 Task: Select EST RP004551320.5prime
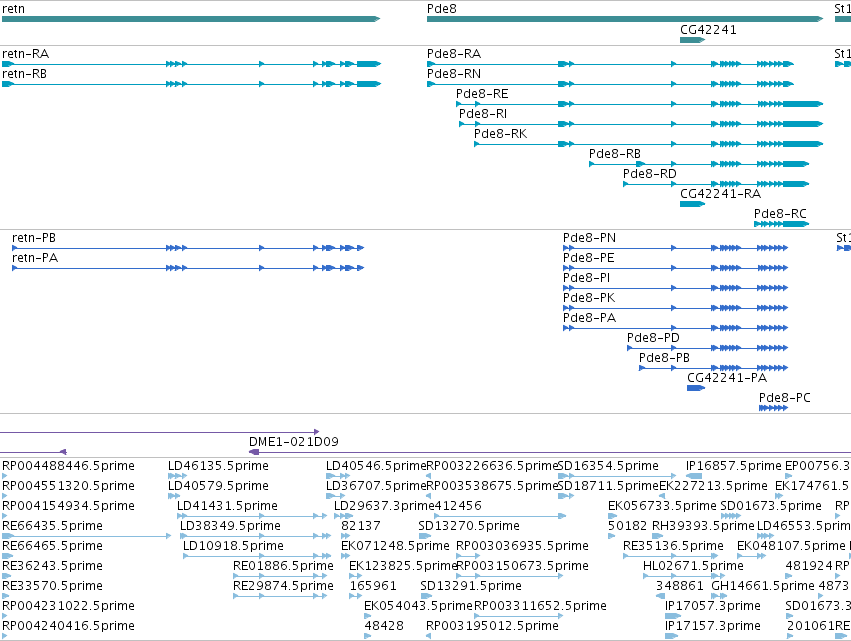(x=68, y=486)
